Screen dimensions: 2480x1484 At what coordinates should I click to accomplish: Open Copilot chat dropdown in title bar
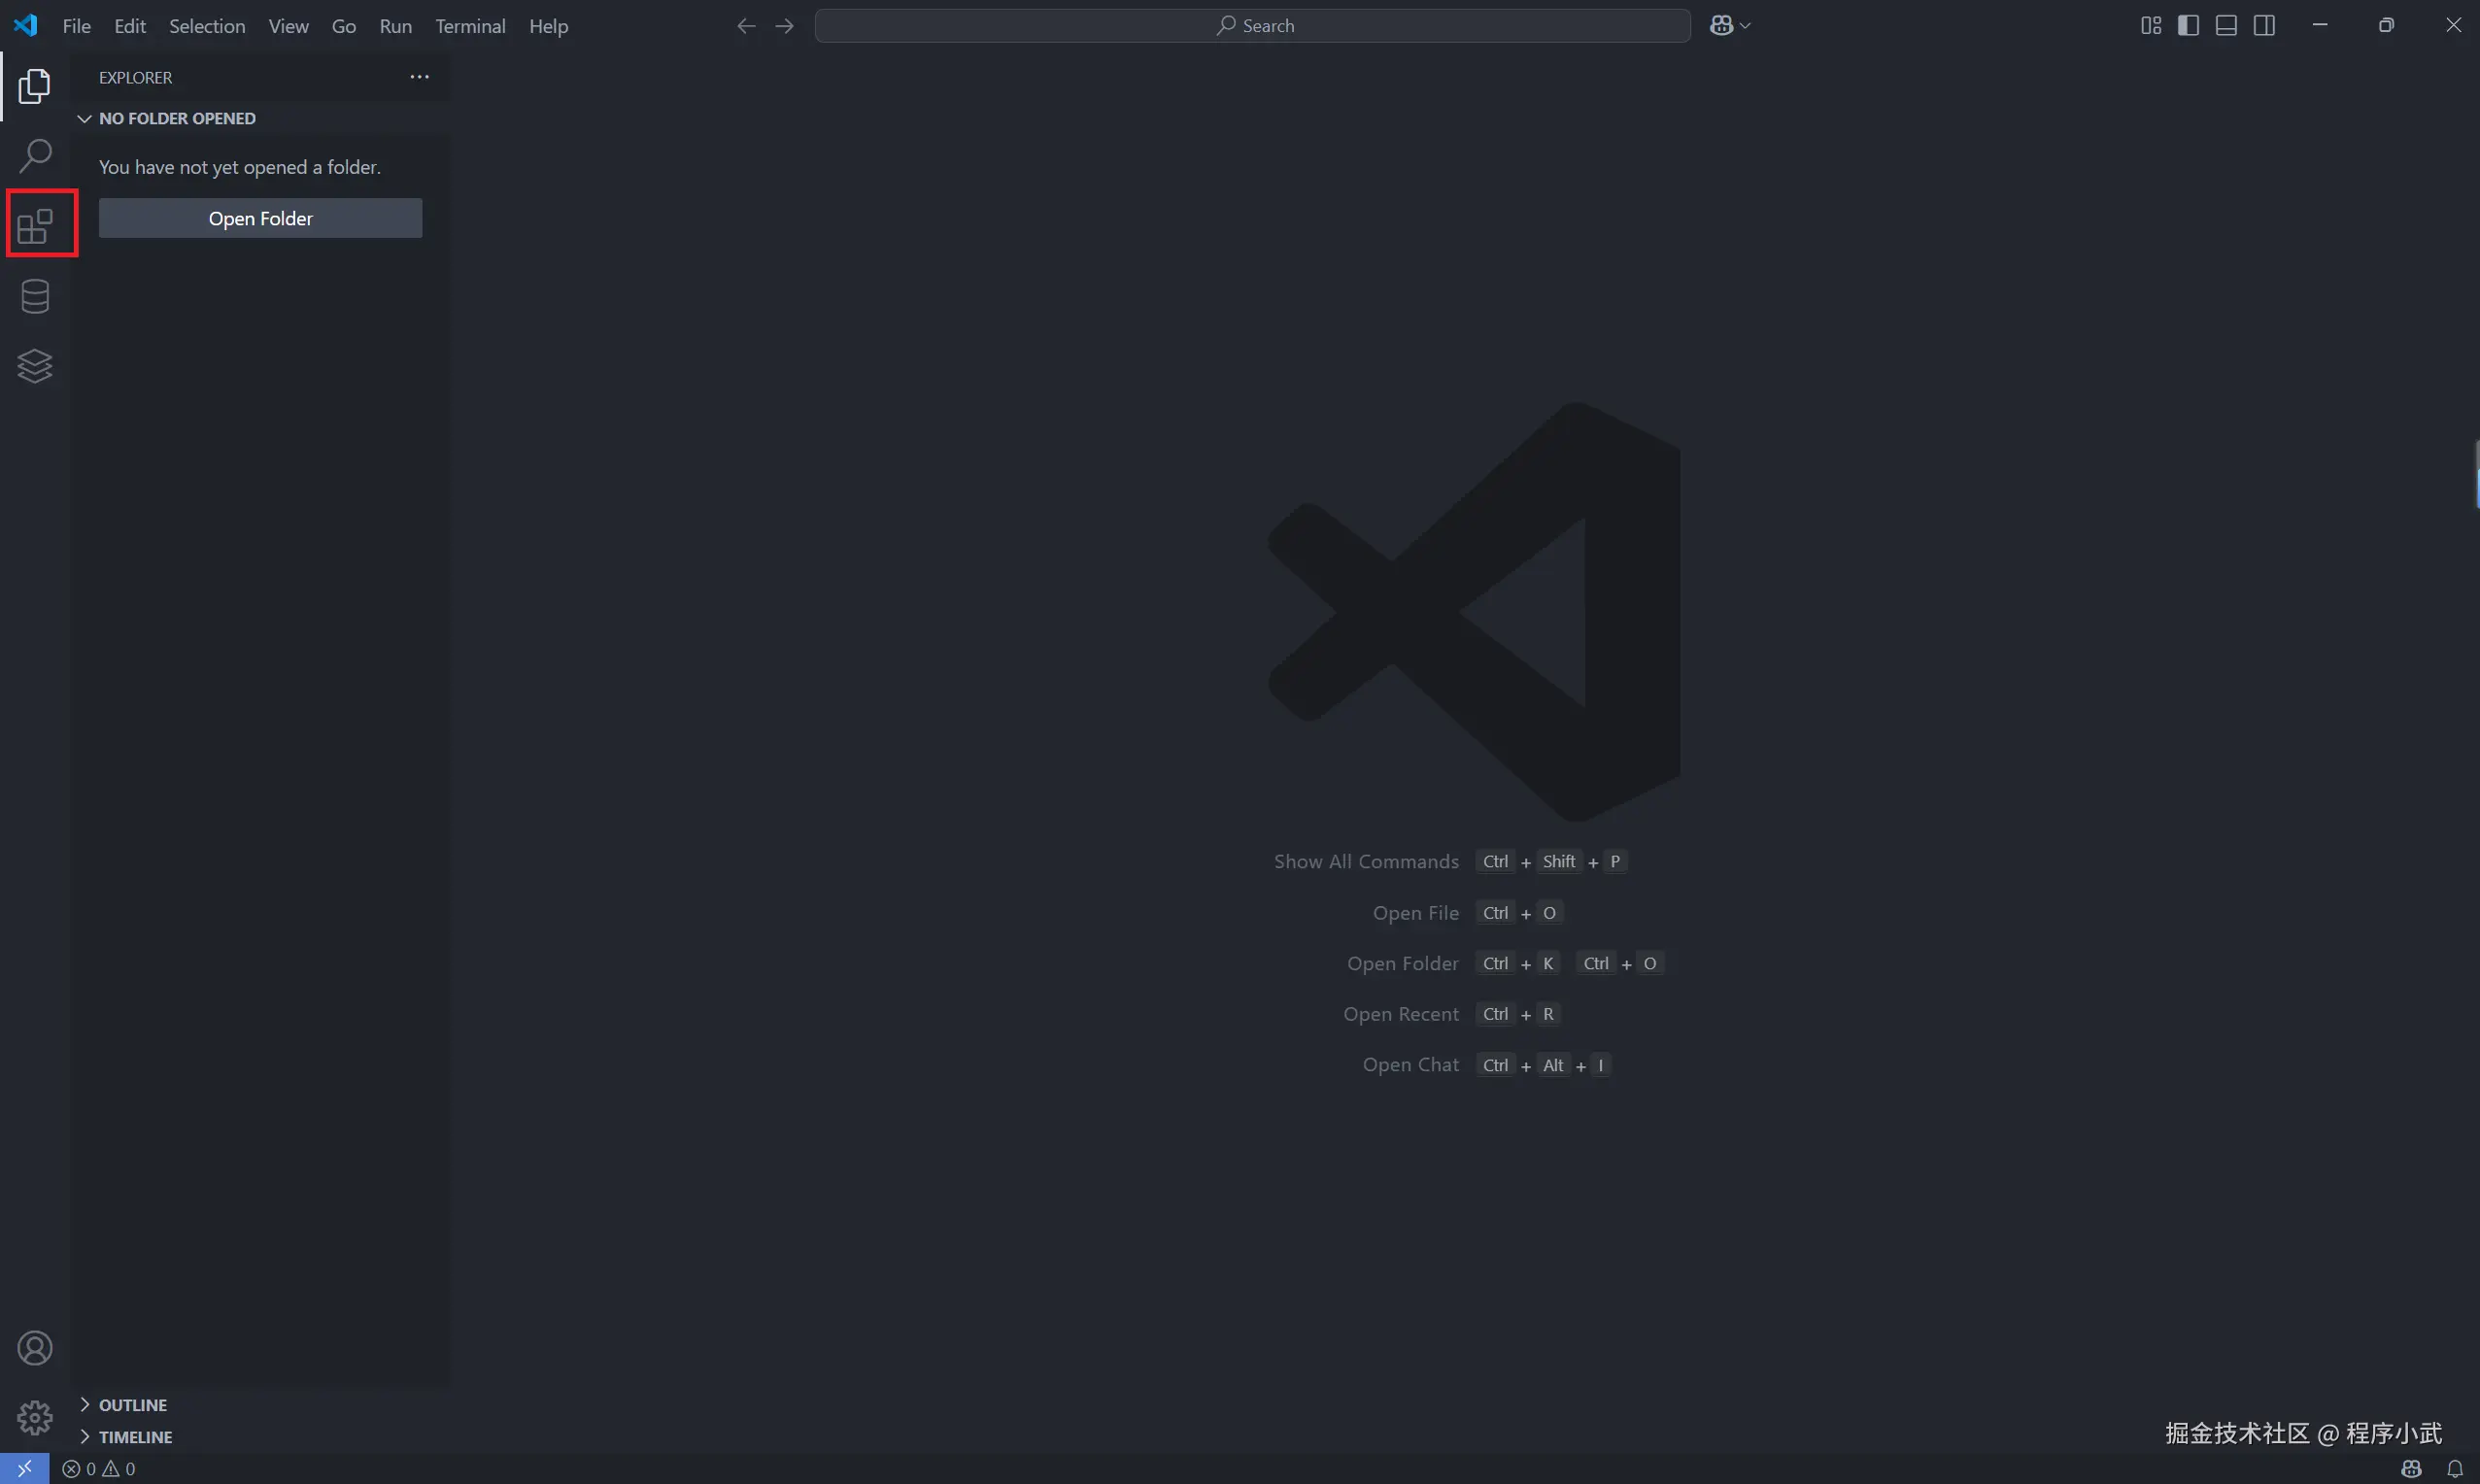(1745, 26)
